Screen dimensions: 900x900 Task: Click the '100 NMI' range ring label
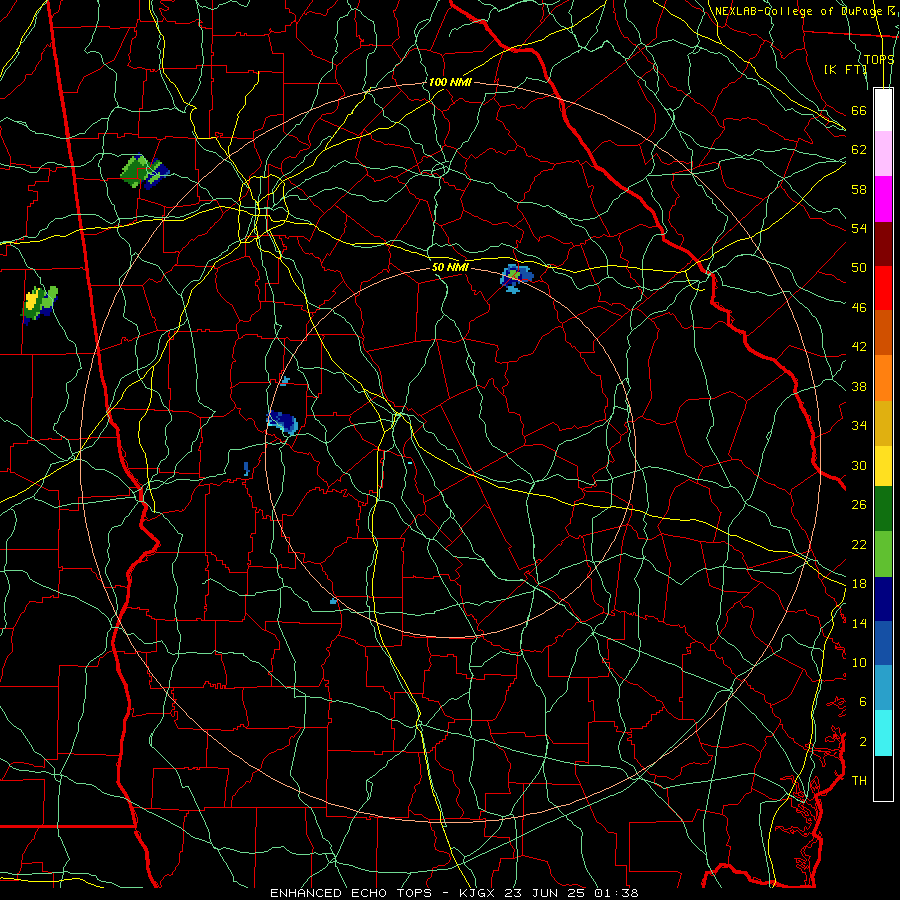(450, 82)
